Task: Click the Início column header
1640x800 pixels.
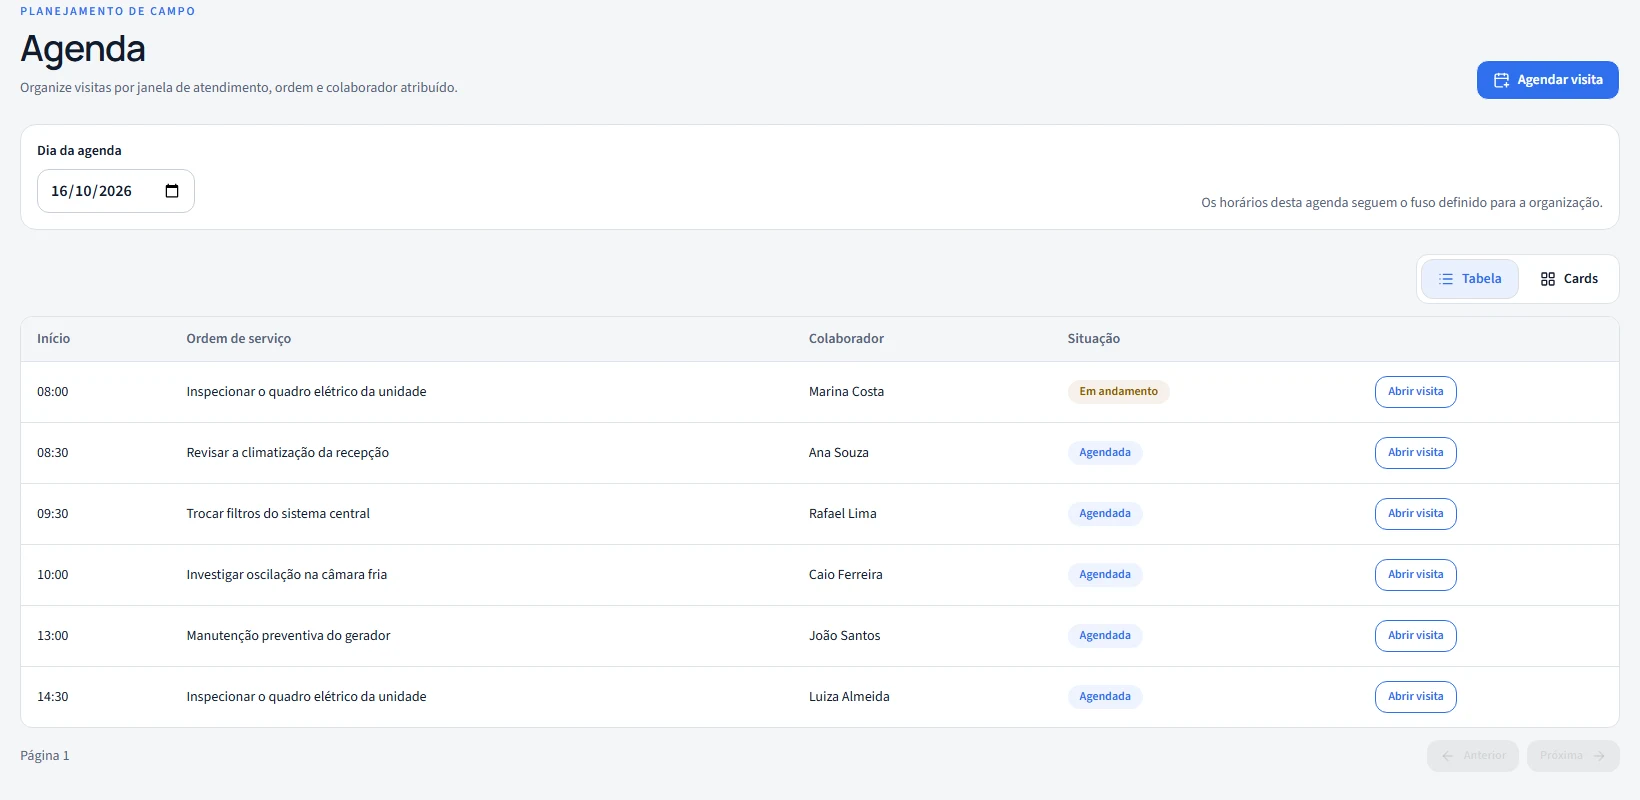Action: [54, 339]
